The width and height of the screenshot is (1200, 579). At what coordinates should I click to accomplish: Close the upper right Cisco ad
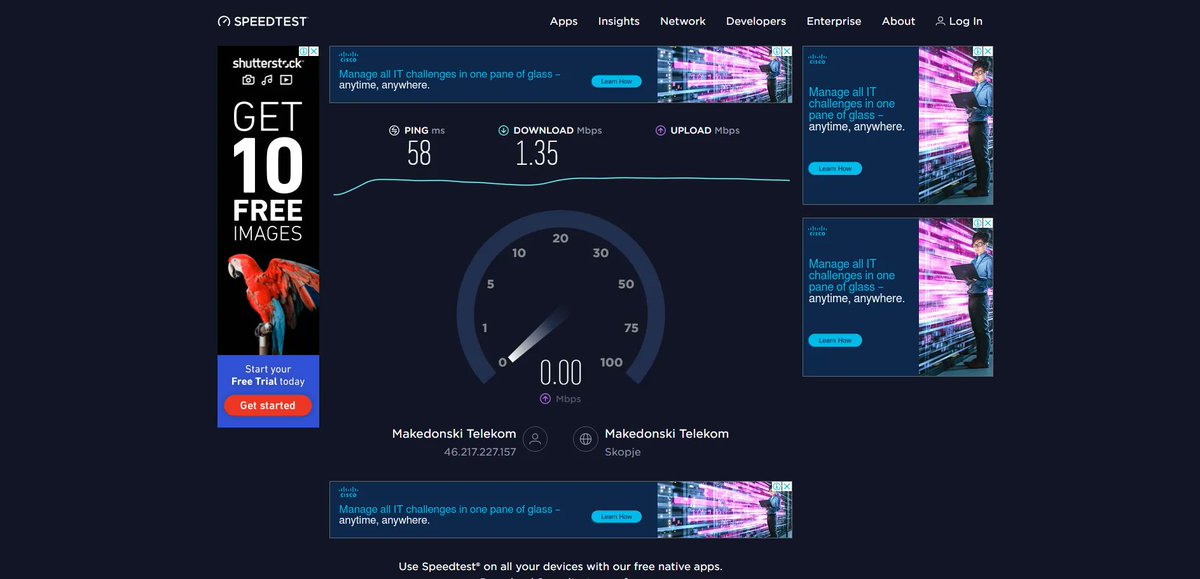point(988,51)
